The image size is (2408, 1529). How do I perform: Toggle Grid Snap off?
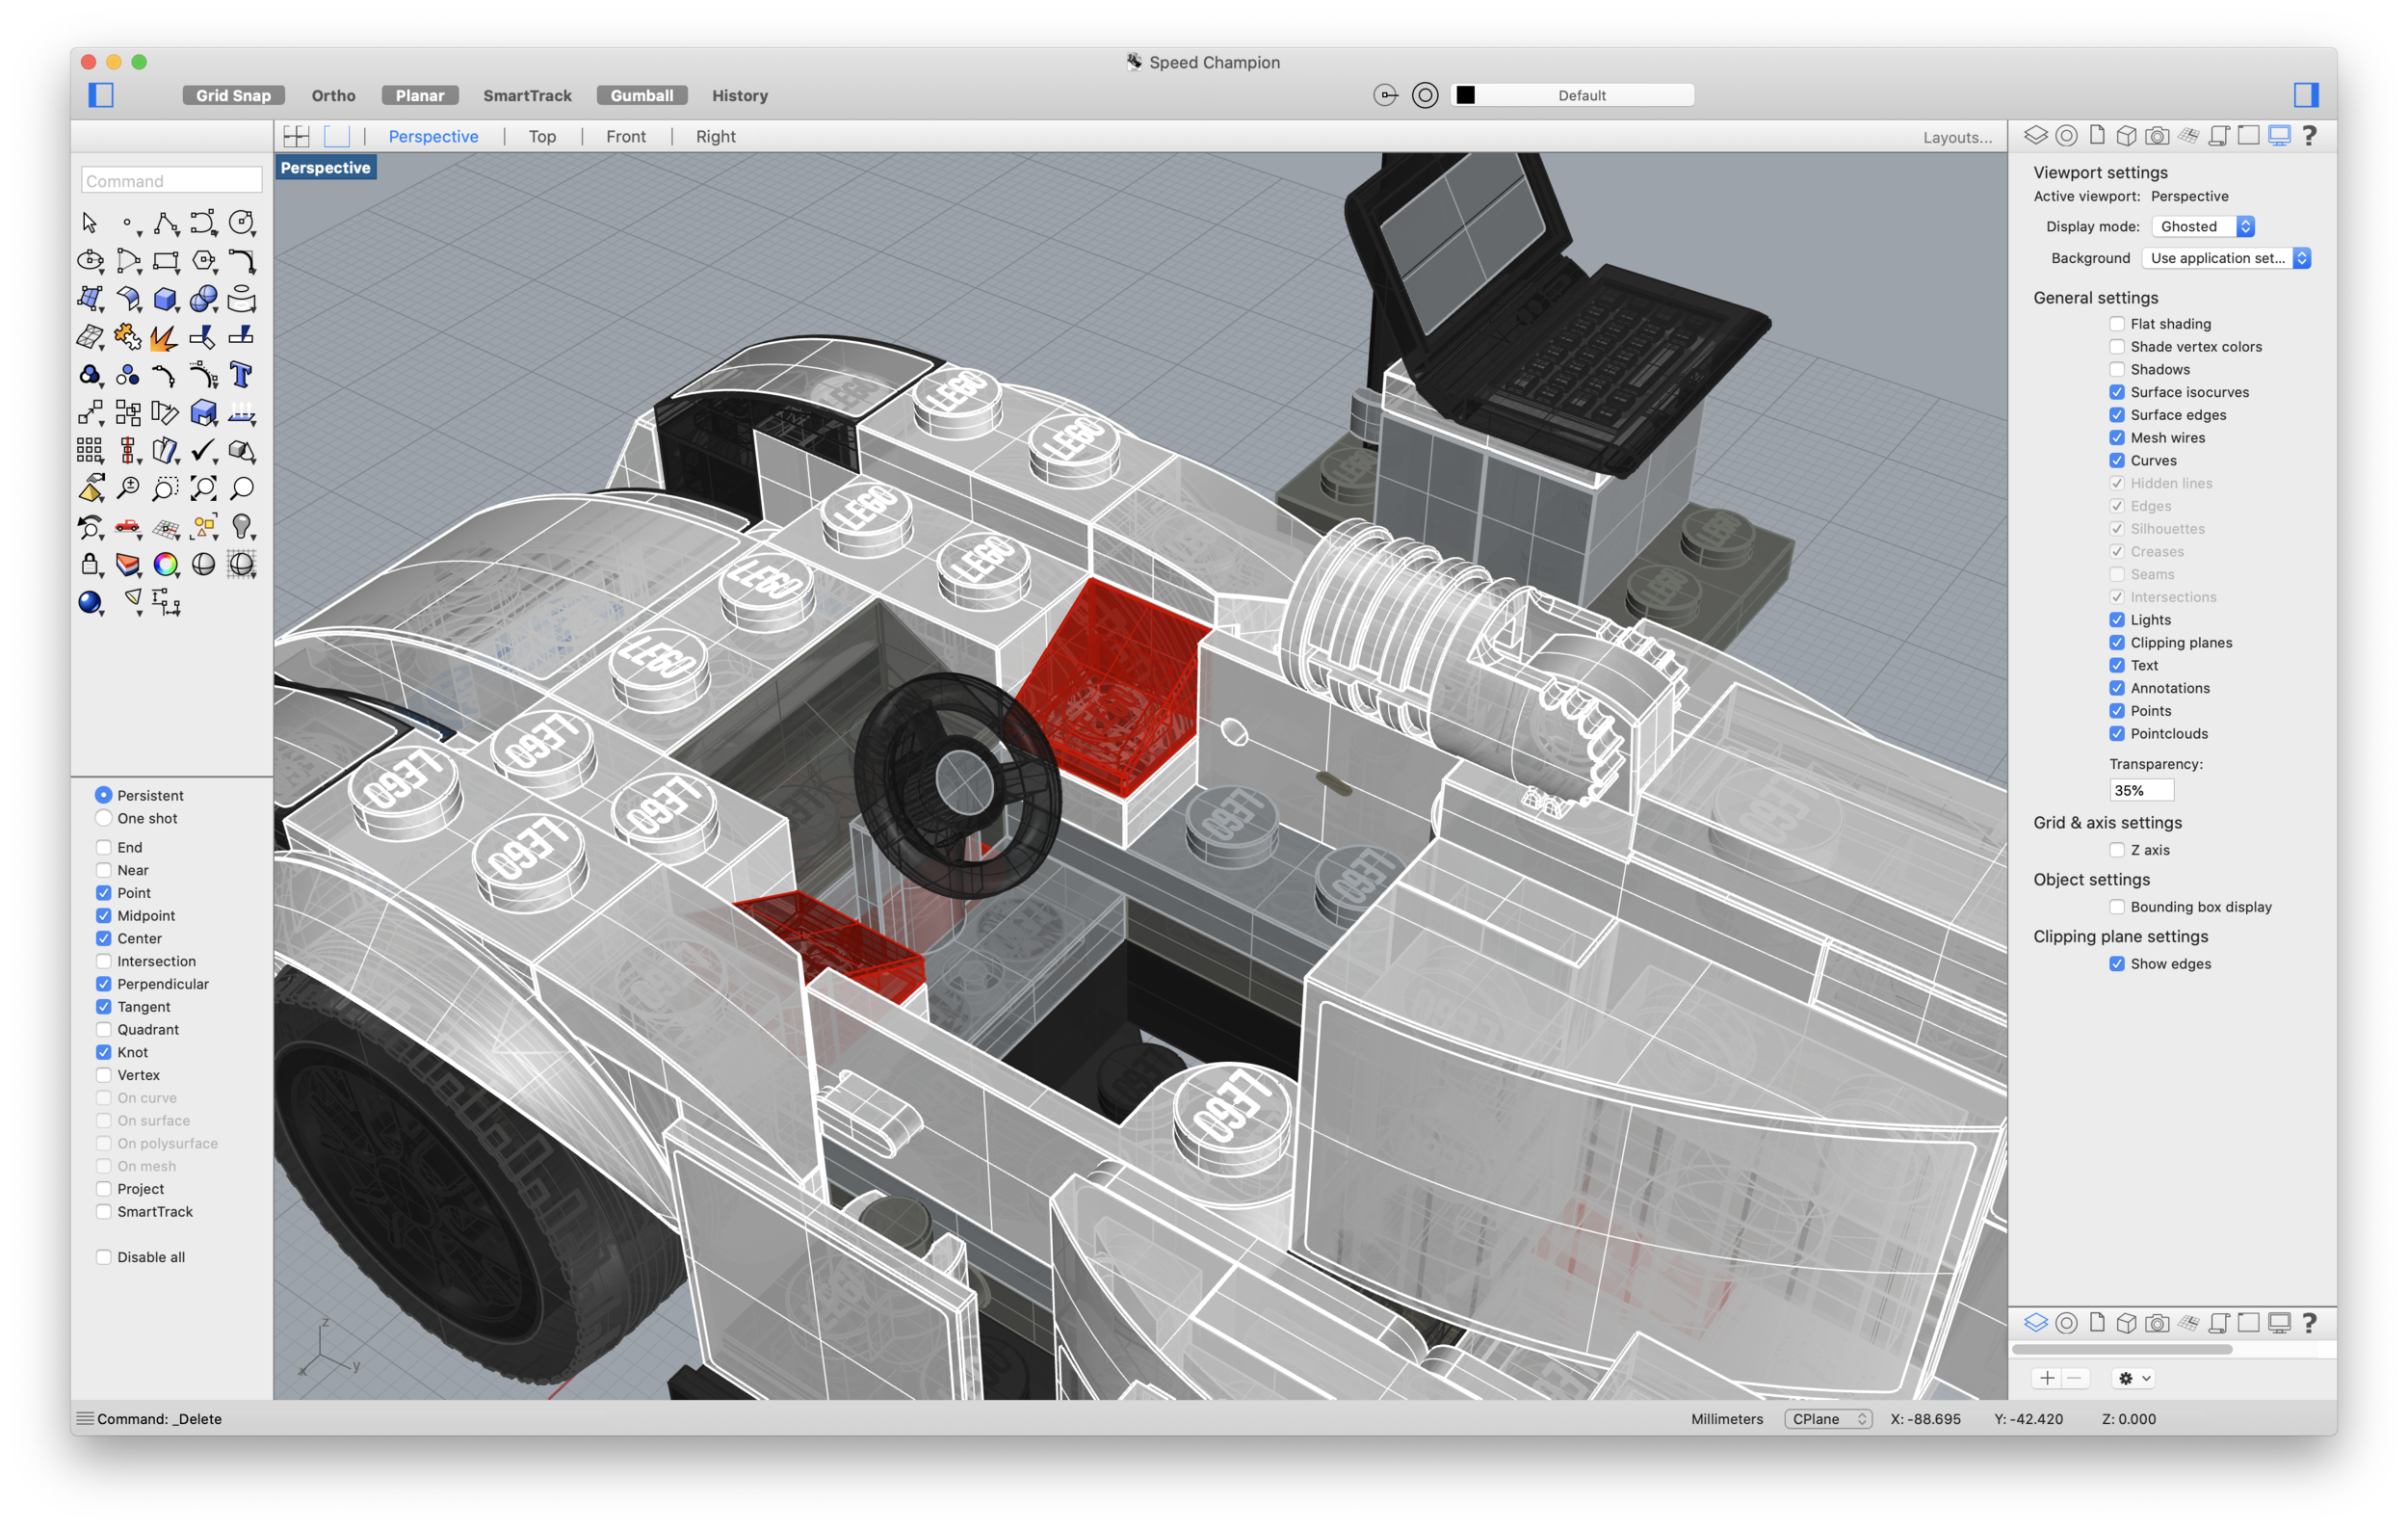(233, 95)
